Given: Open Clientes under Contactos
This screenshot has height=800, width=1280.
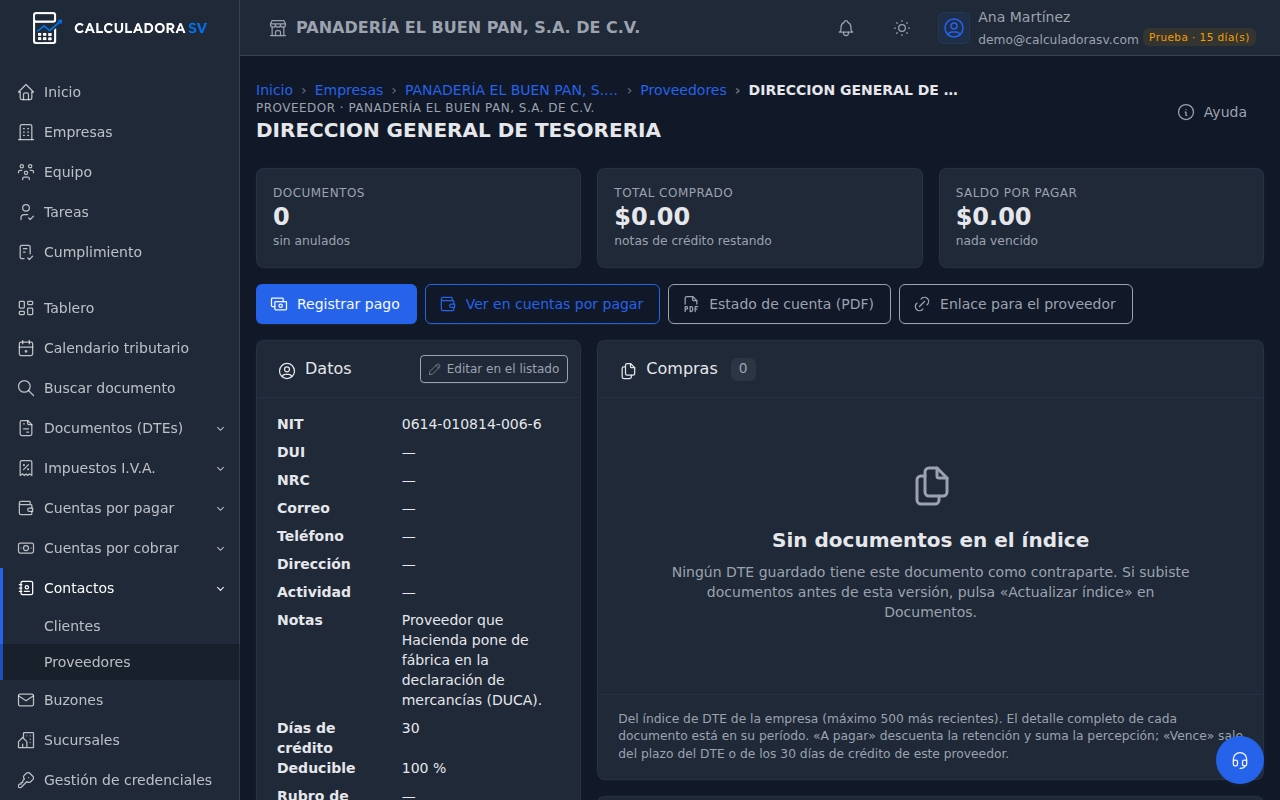Looking at the screenshot, I should 120,626.
